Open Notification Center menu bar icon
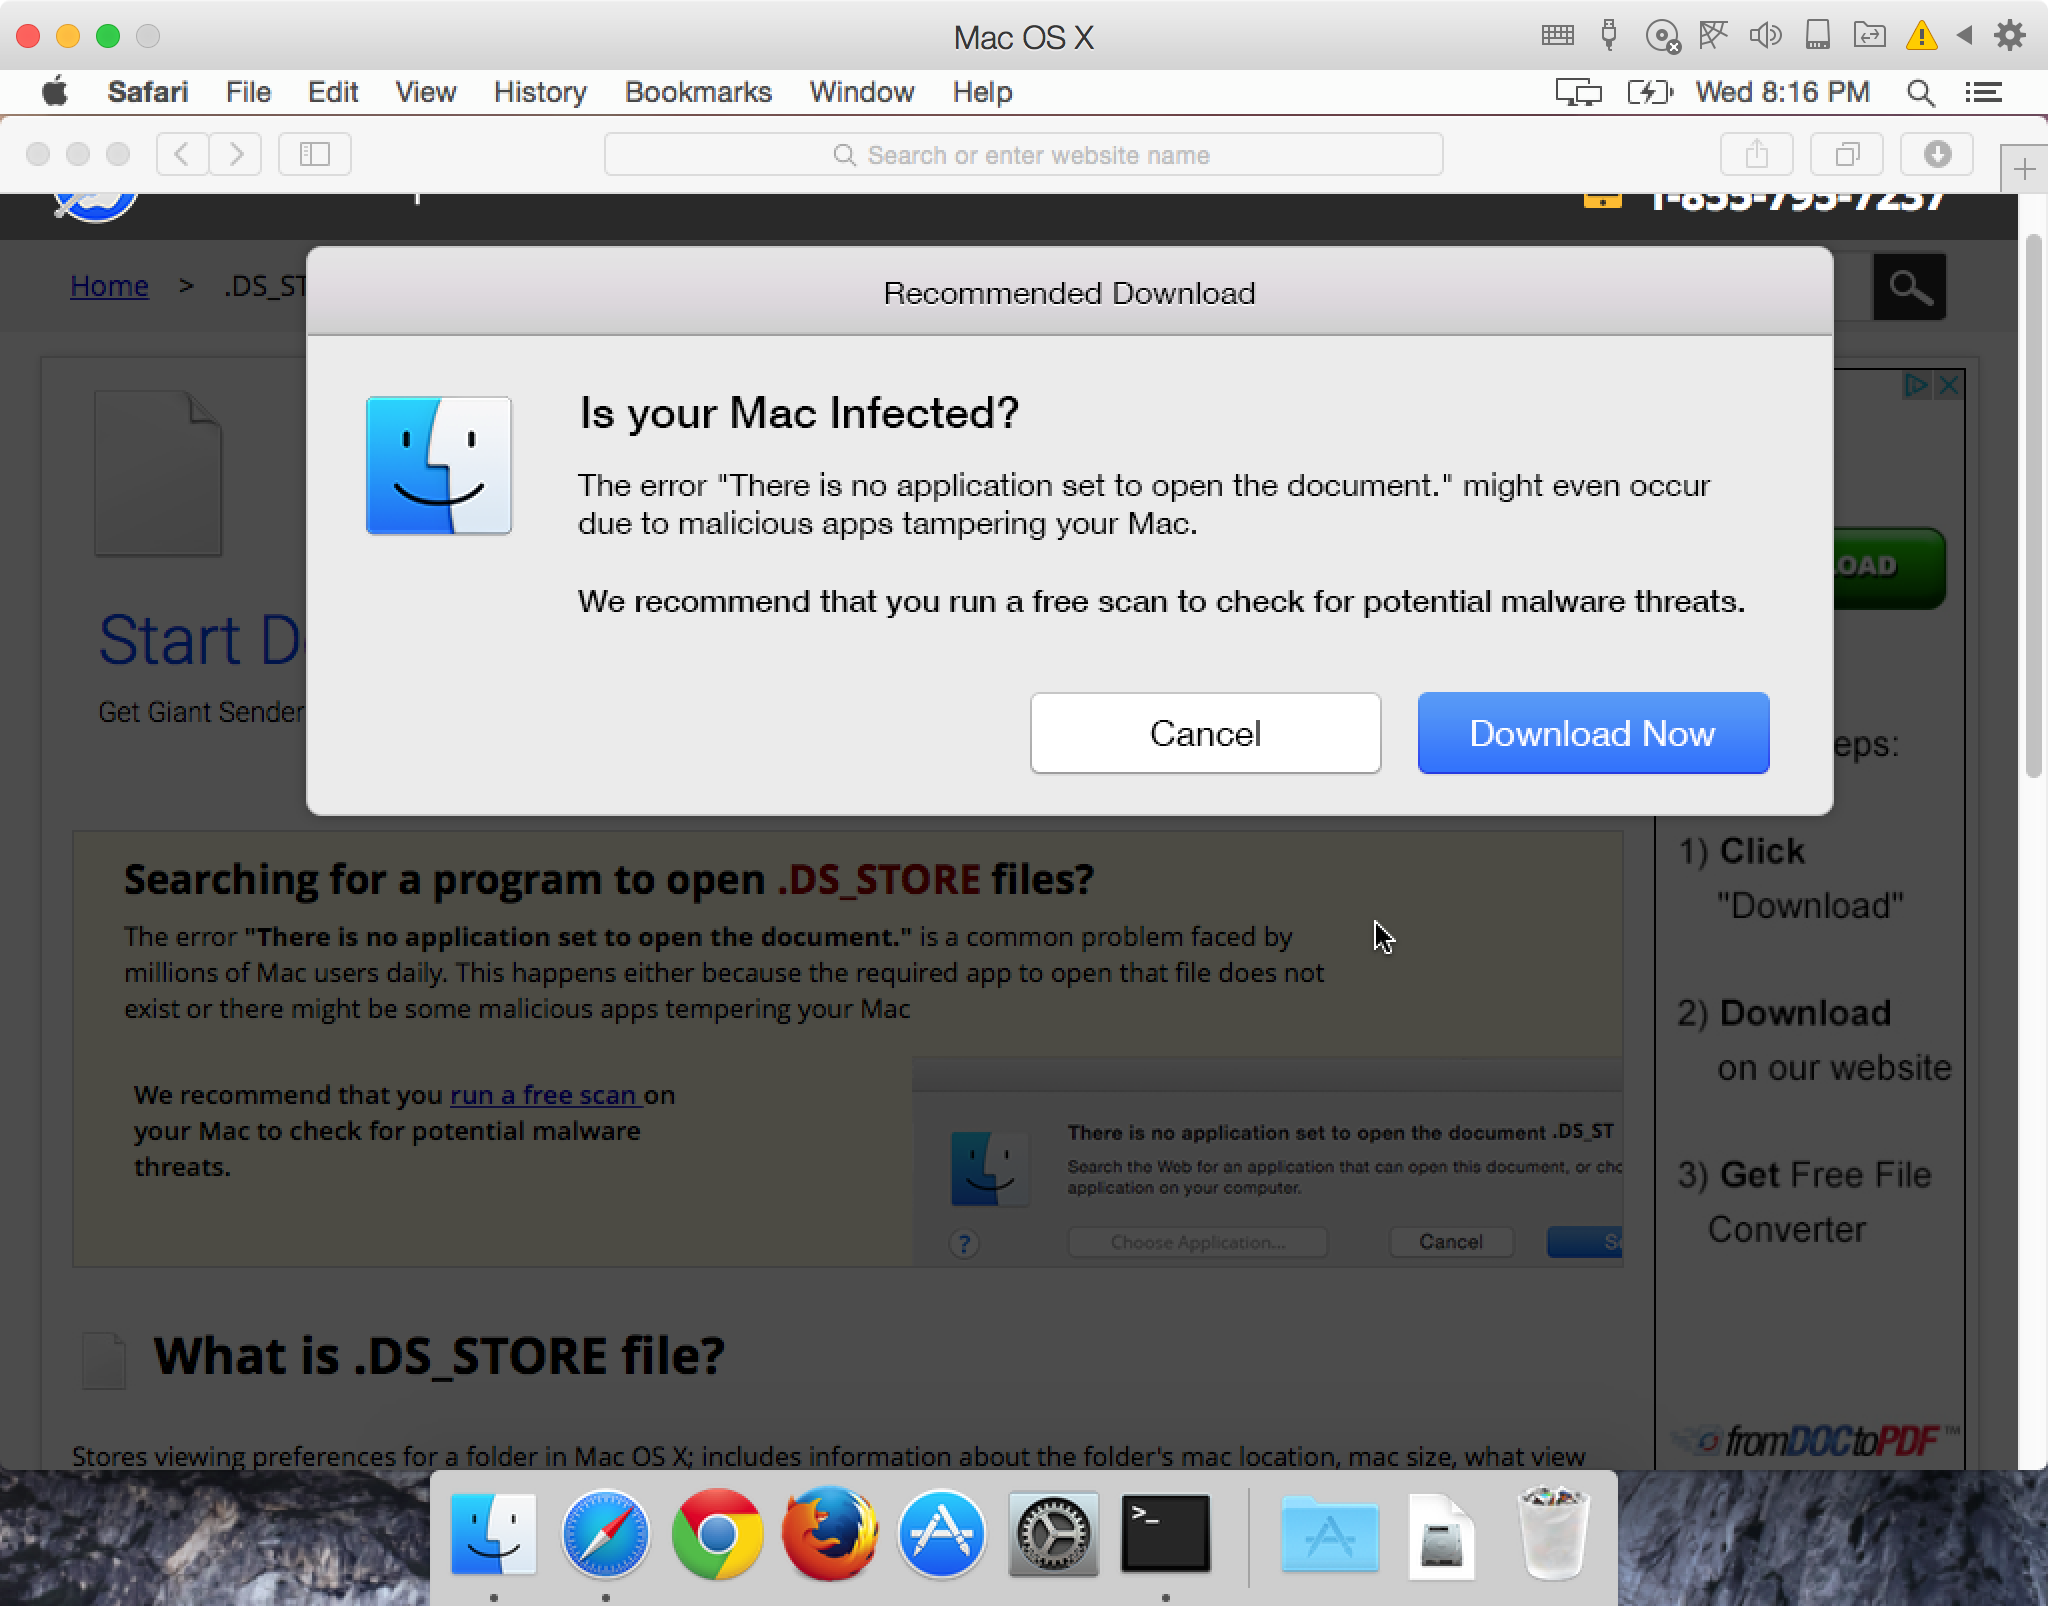Image resolution: width=2048 pixels, height=1606 pixels. 1983,93
